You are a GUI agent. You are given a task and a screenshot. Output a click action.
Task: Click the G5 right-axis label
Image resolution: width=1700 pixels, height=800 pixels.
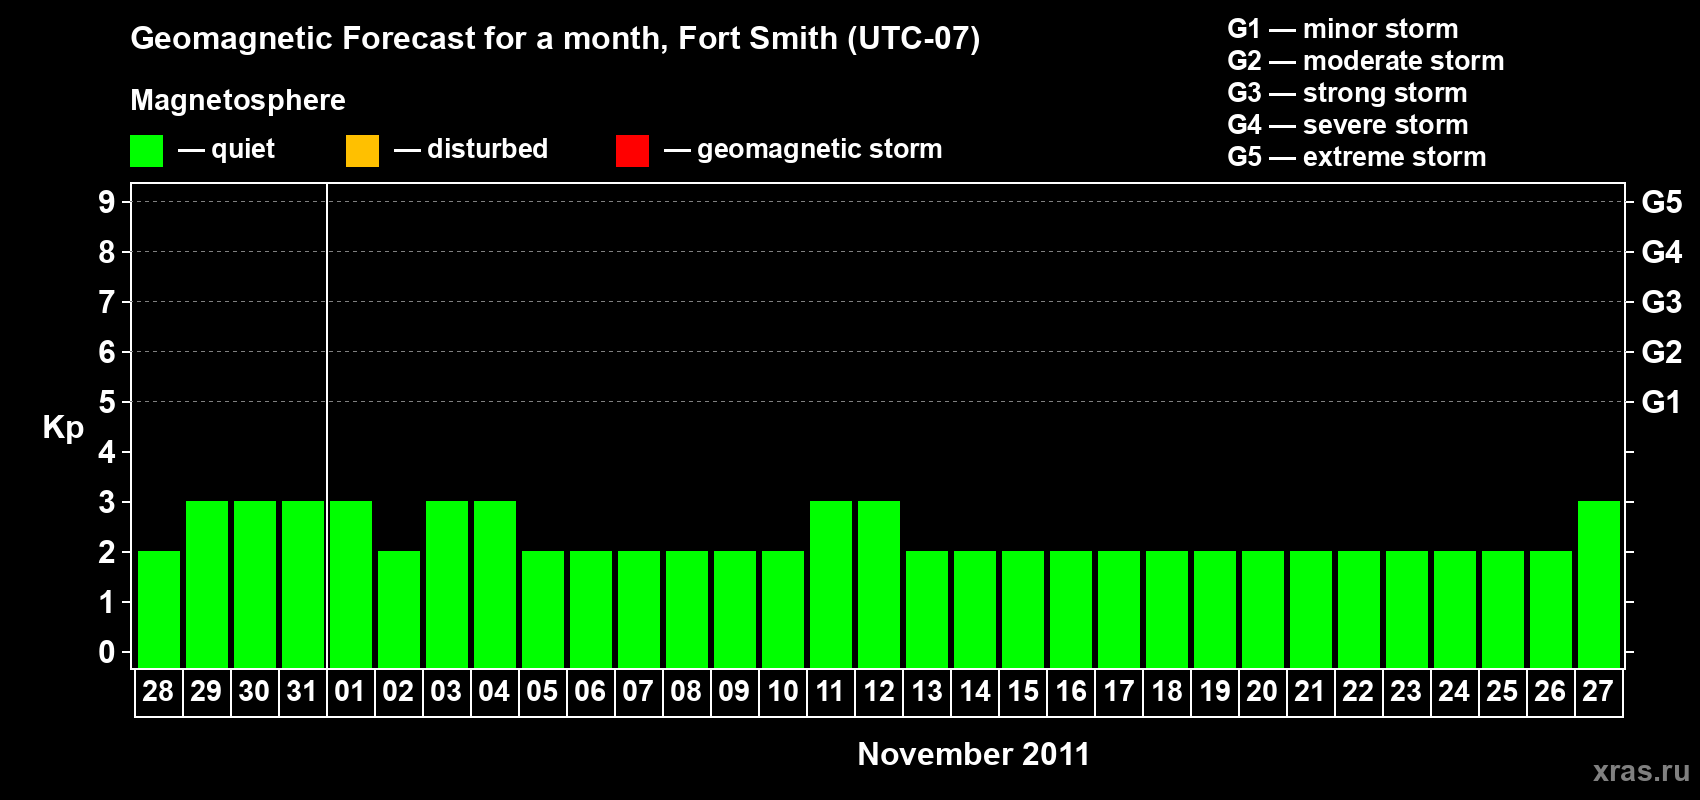(x=1662, y=202)
